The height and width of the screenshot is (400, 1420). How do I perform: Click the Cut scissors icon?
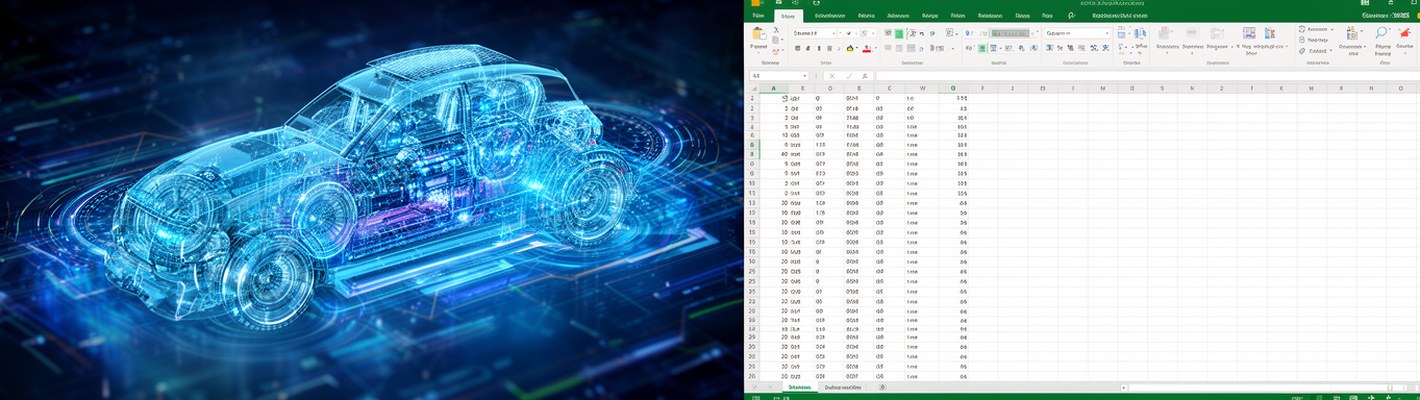click(777, 31)
